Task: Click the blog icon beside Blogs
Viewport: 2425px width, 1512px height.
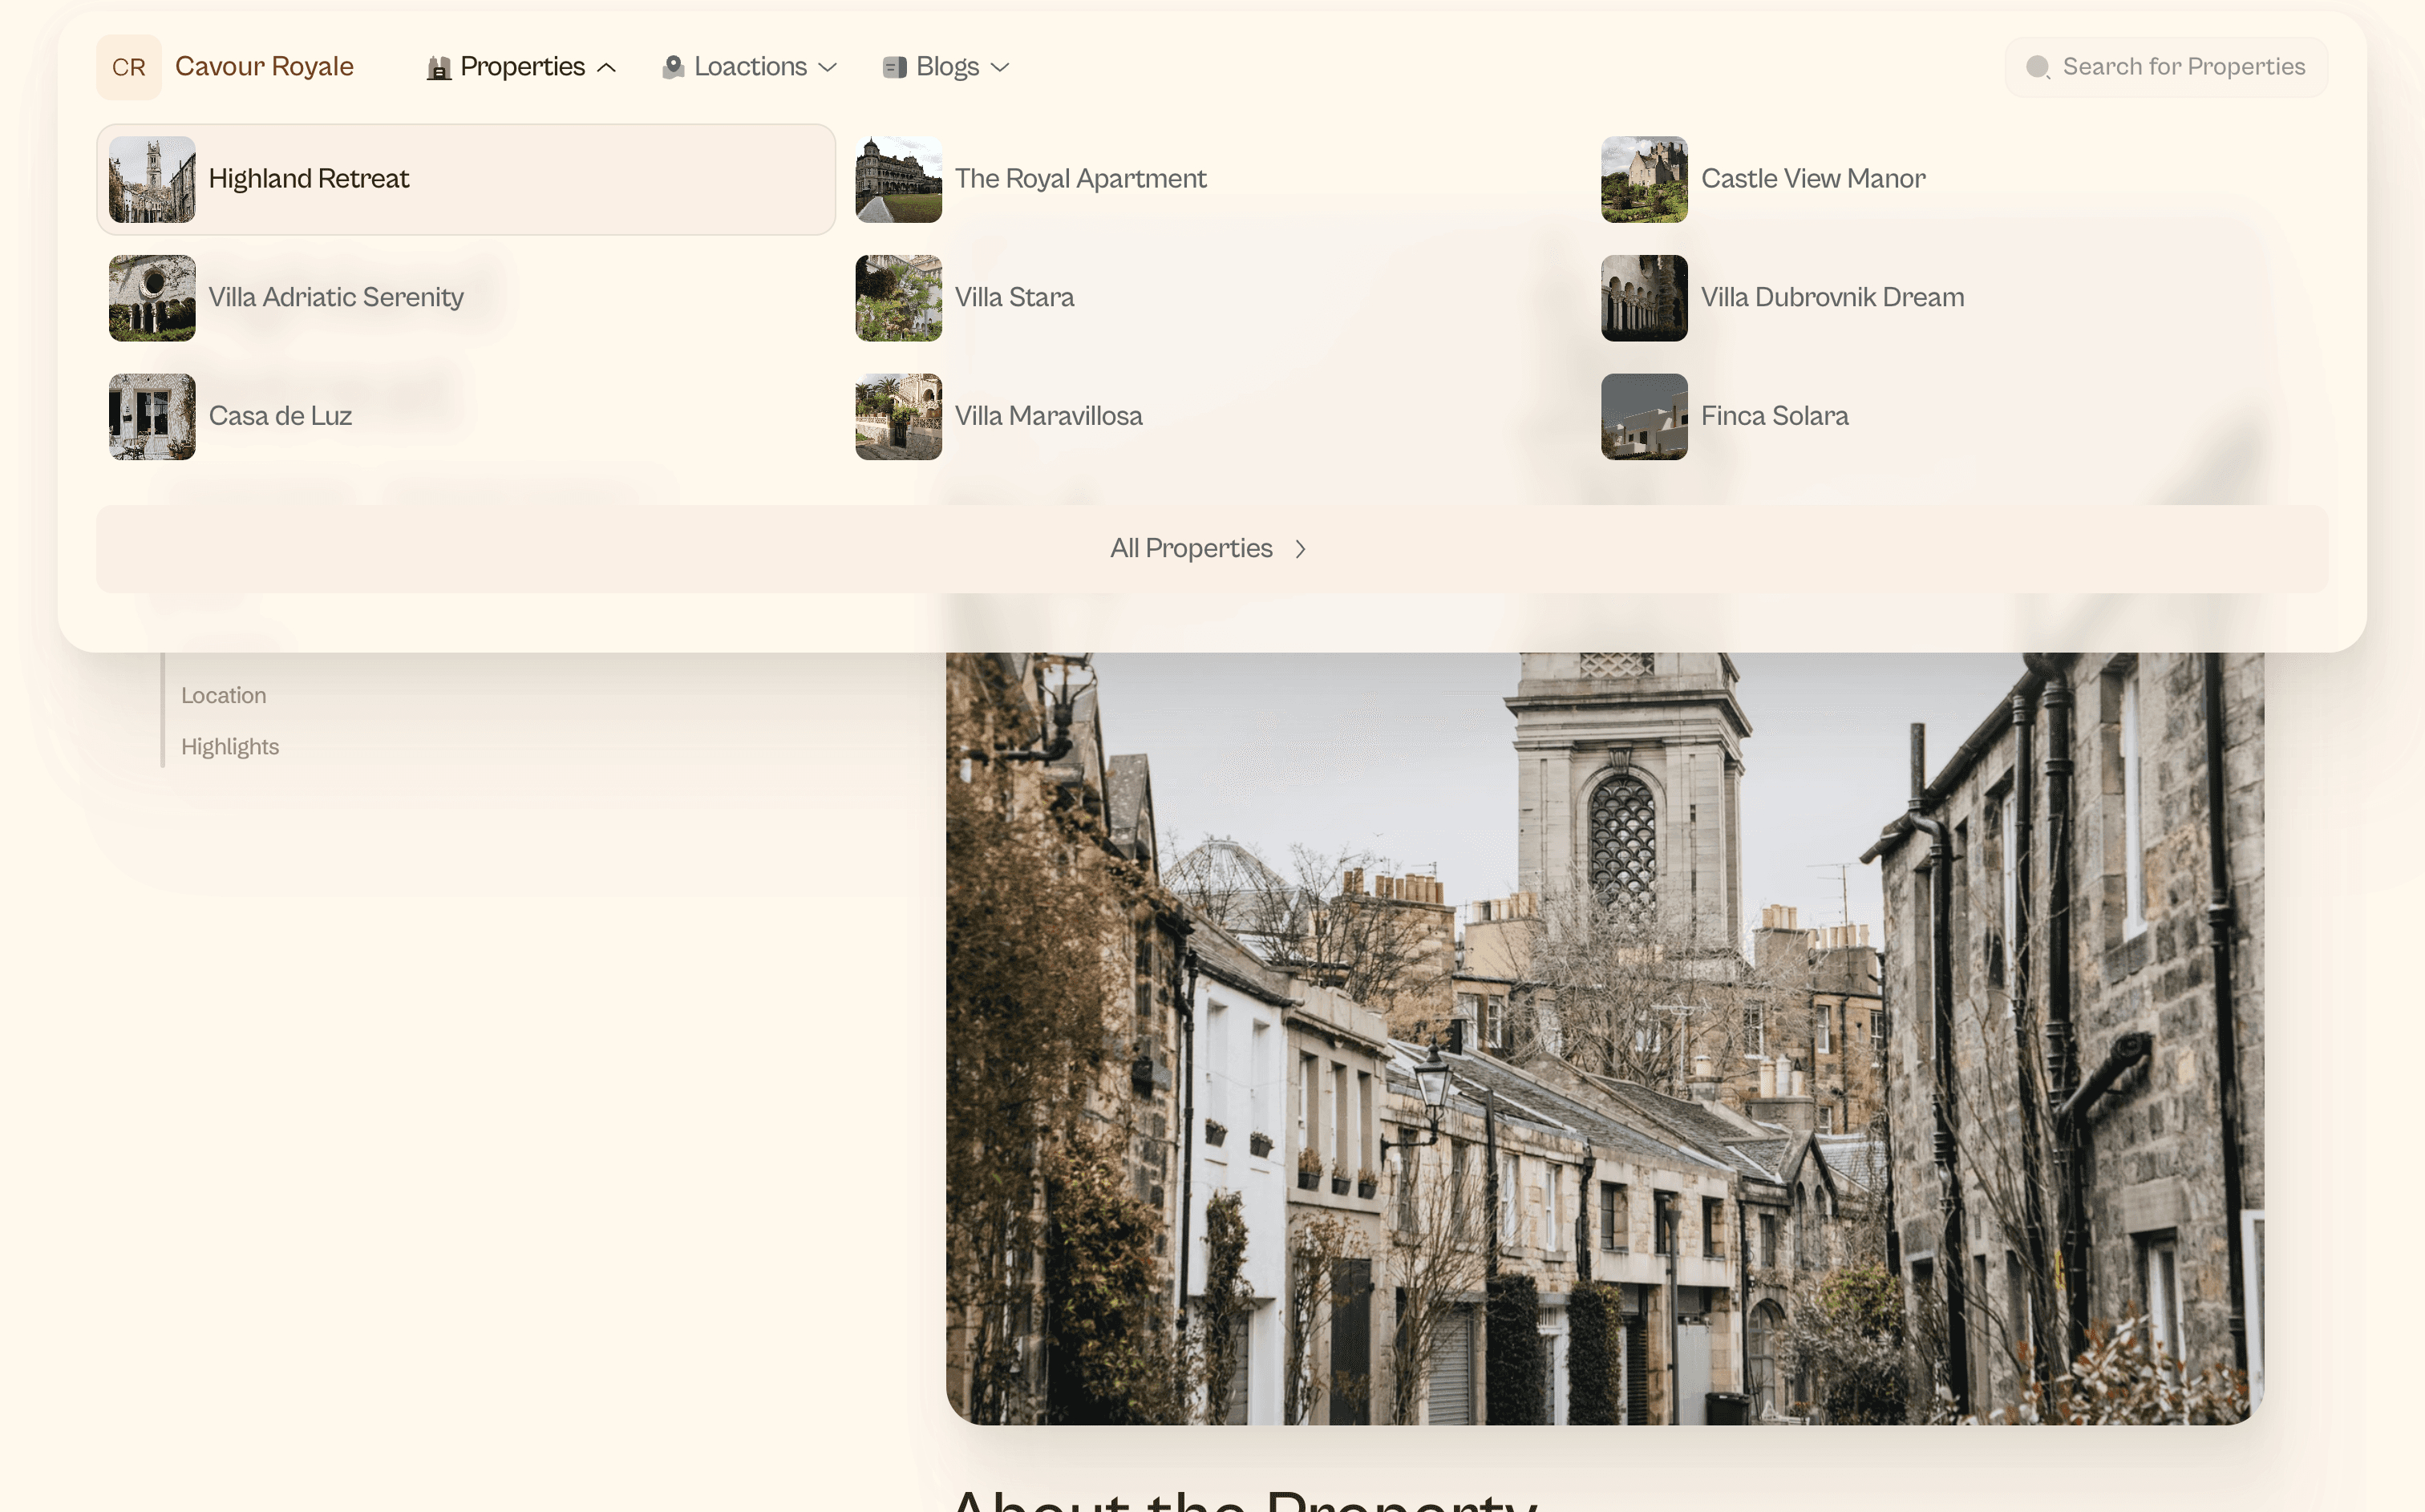Action: tap(893, 67)
